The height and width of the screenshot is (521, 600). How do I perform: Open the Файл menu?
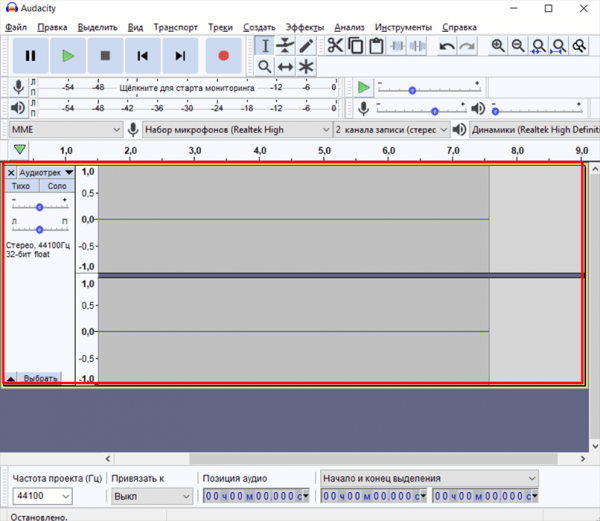[16, 27]
